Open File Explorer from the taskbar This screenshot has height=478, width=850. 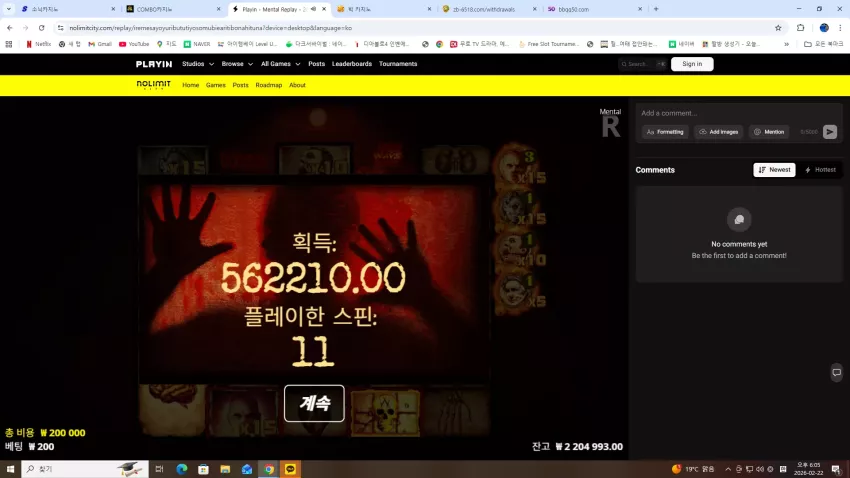click(x=225, y=469)
